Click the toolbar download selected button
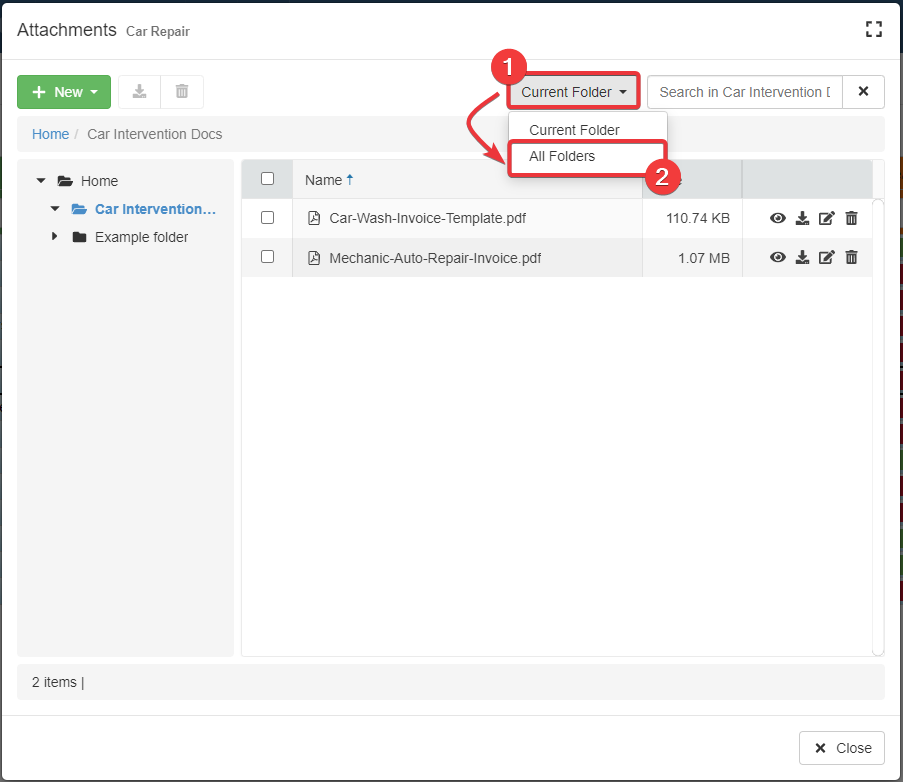Image resolution: width=903 pixels, height=782 pixels. tap(140, 92)
